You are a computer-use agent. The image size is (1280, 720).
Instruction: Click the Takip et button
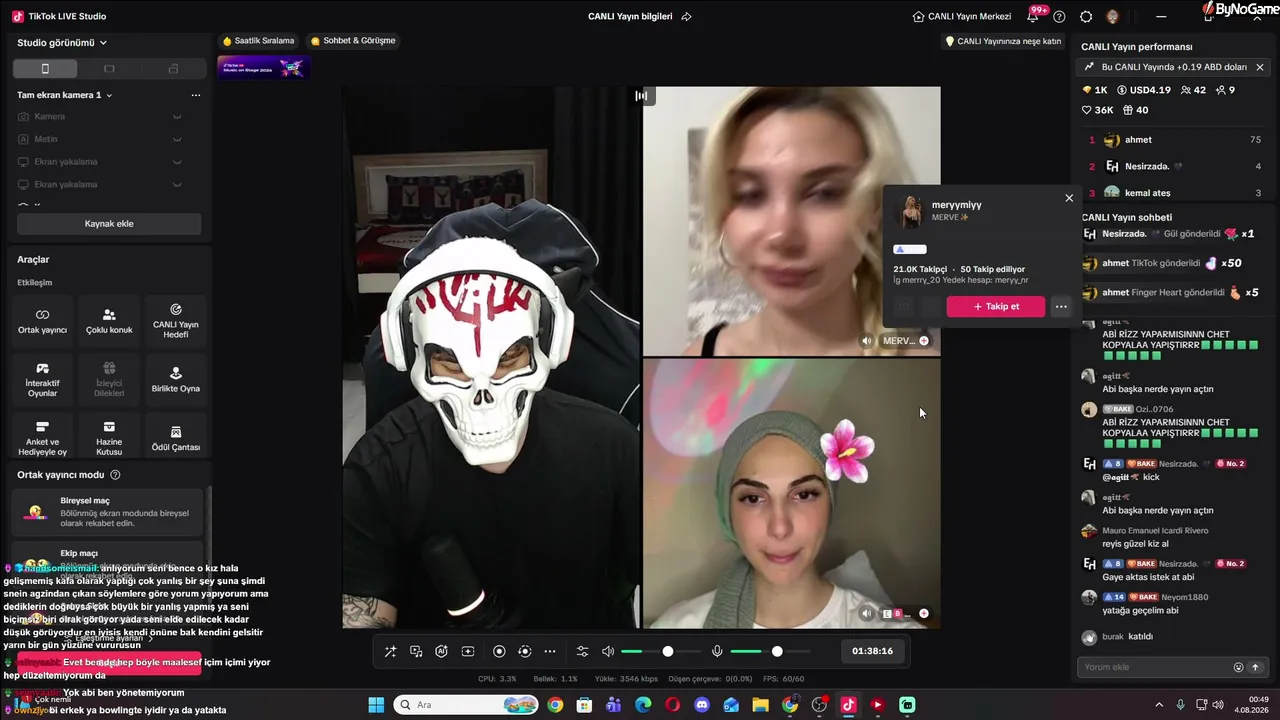(x=996, y=307)
